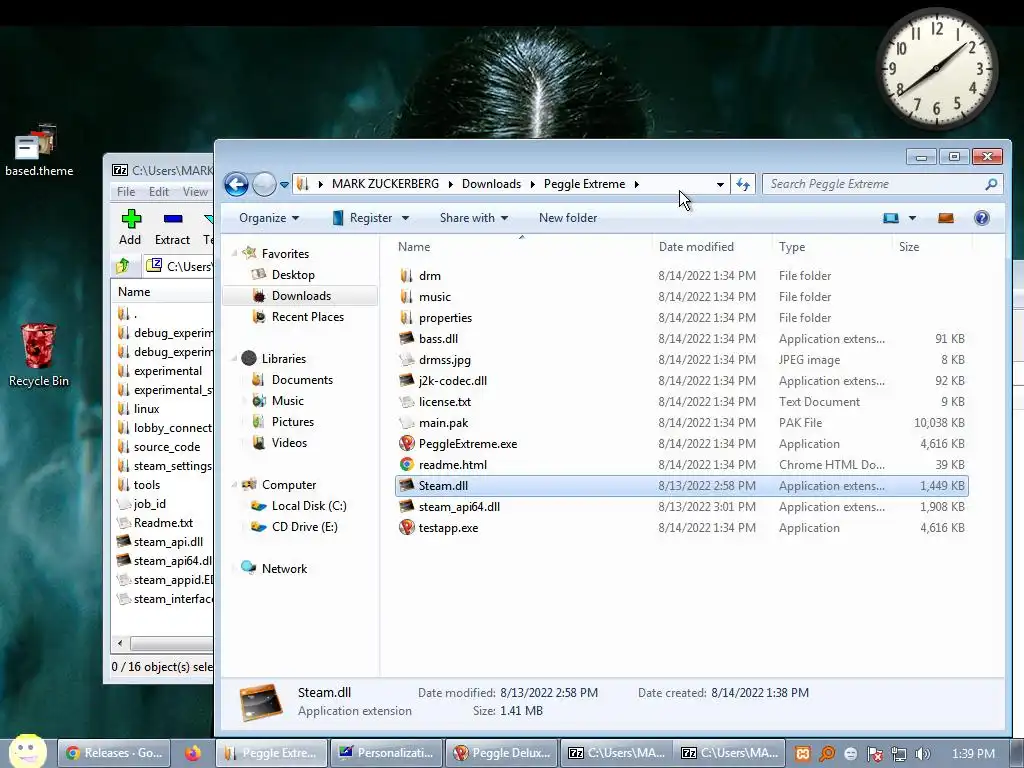Select the music folder in file list

435,296
